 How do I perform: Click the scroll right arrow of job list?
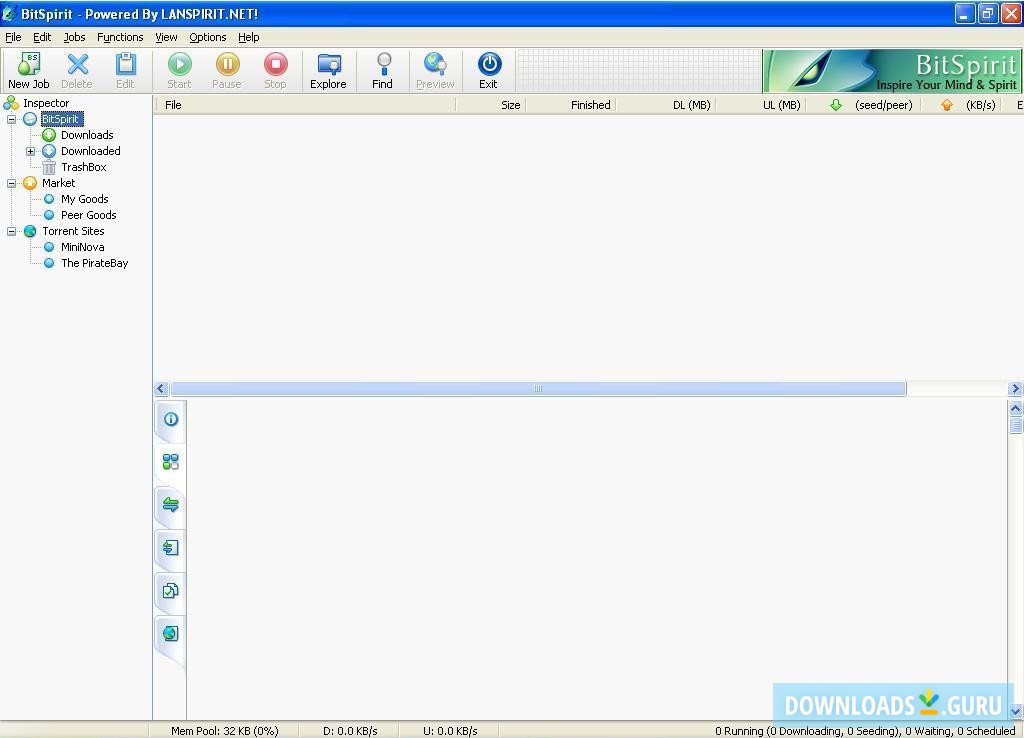(1015, 389)
